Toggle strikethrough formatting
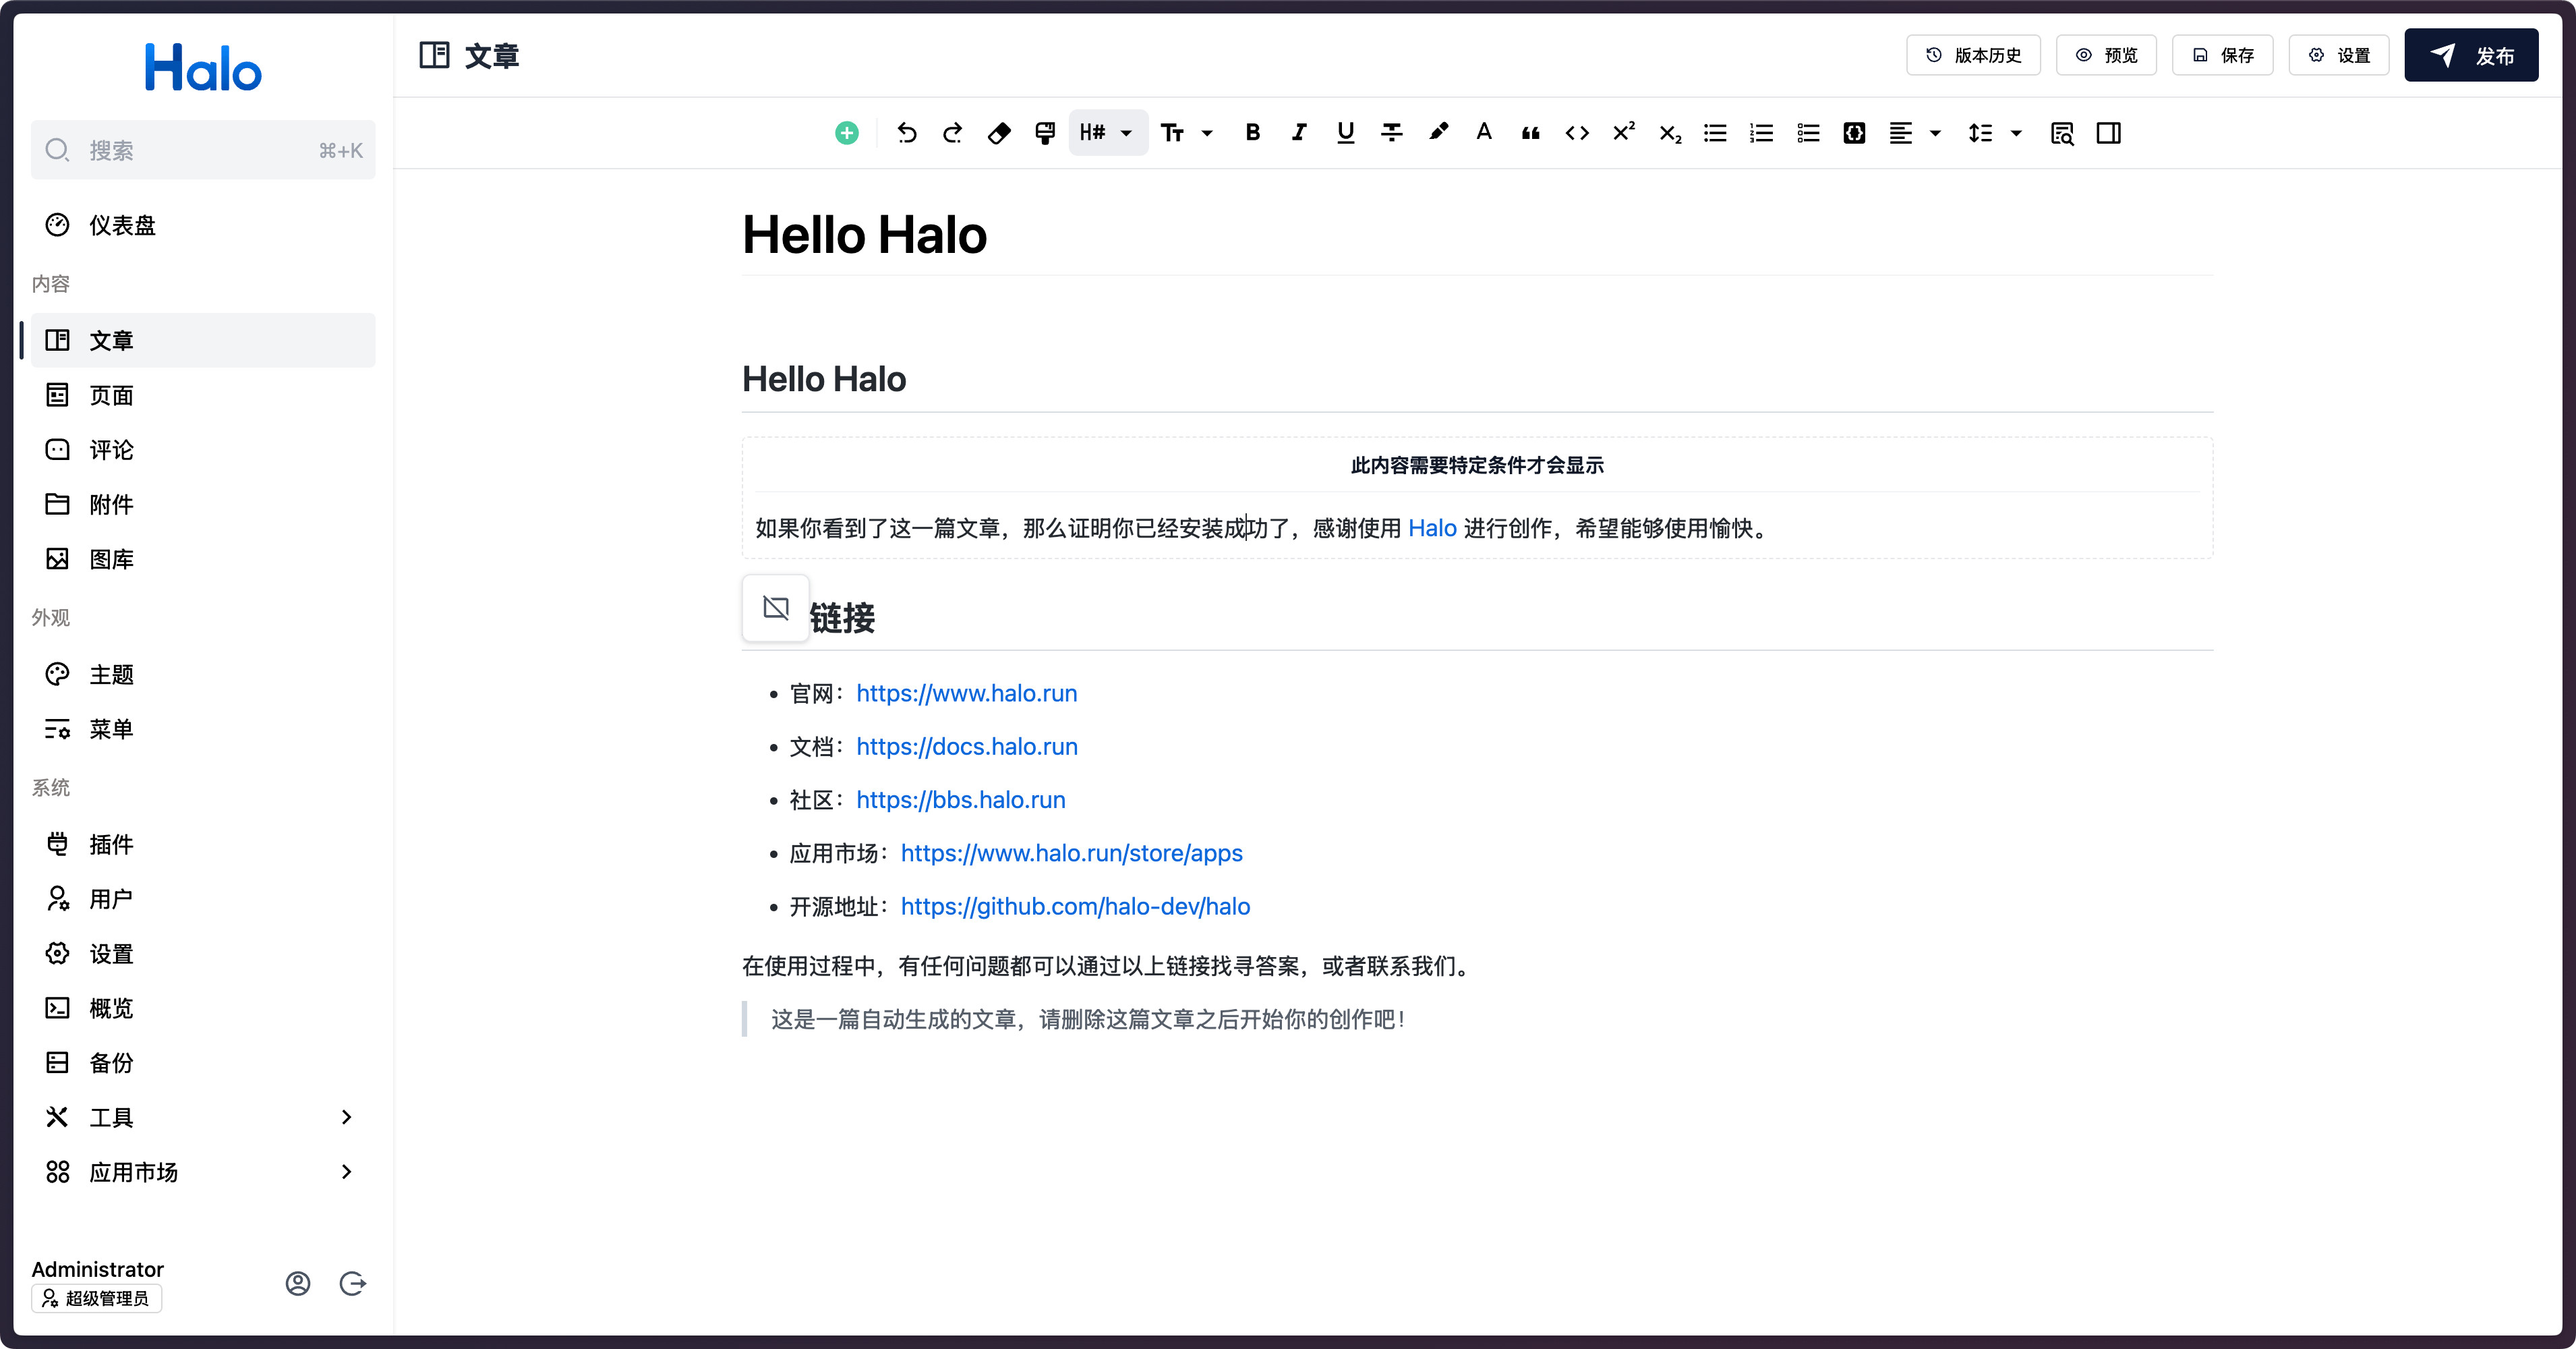 (x=1391, y=133)
